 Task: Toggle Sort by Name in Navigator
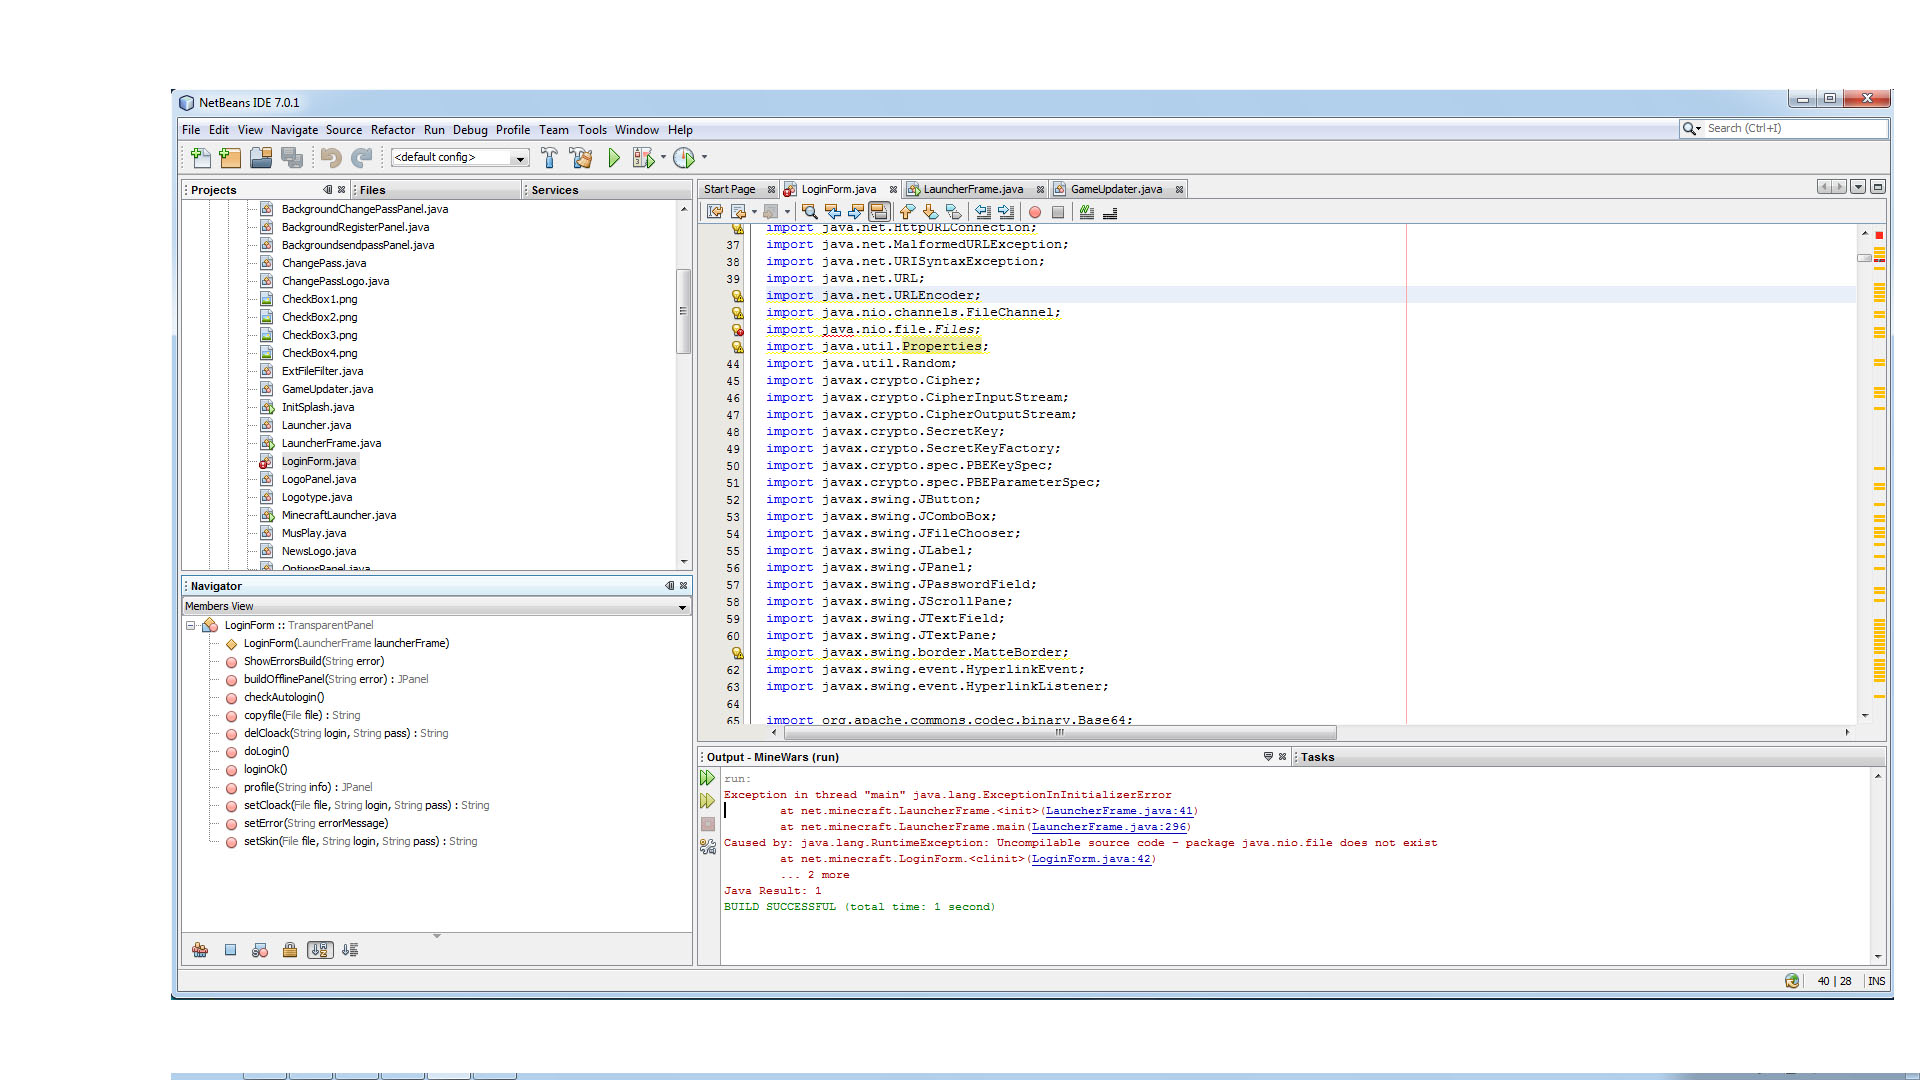(x=320, y=950)
